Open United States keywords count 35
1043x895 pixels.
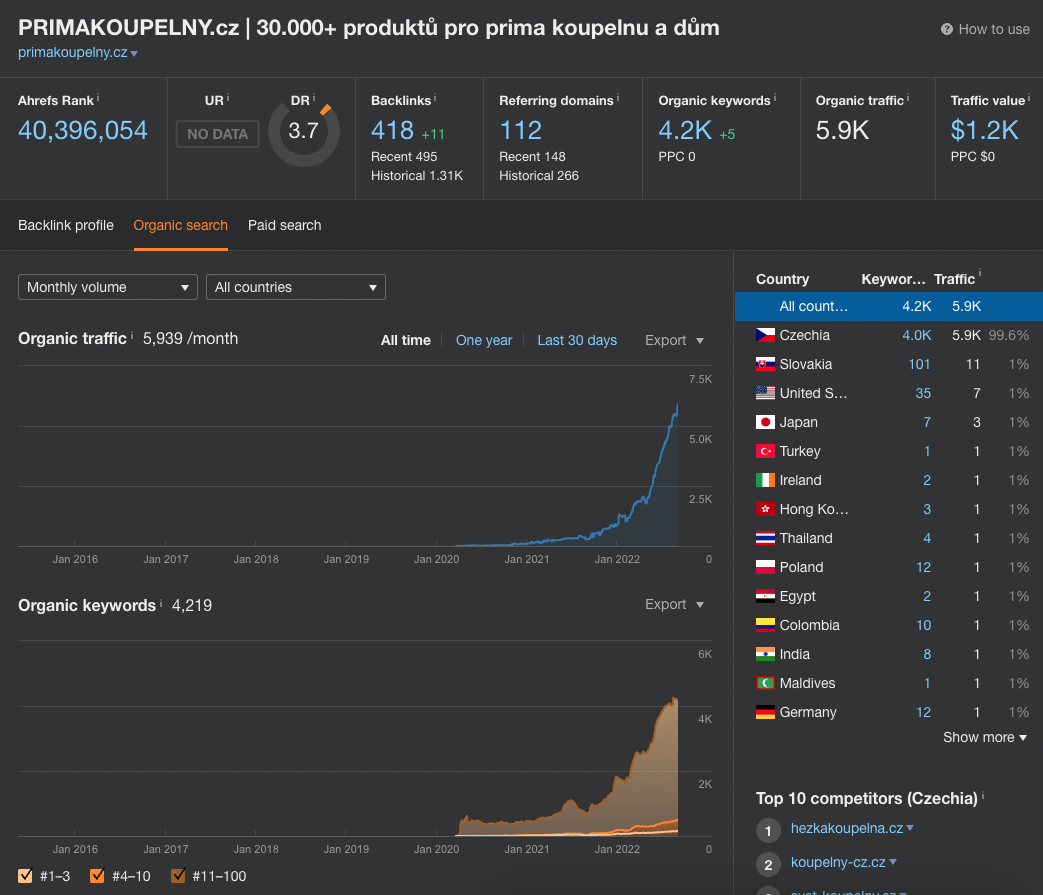(923, 393)
